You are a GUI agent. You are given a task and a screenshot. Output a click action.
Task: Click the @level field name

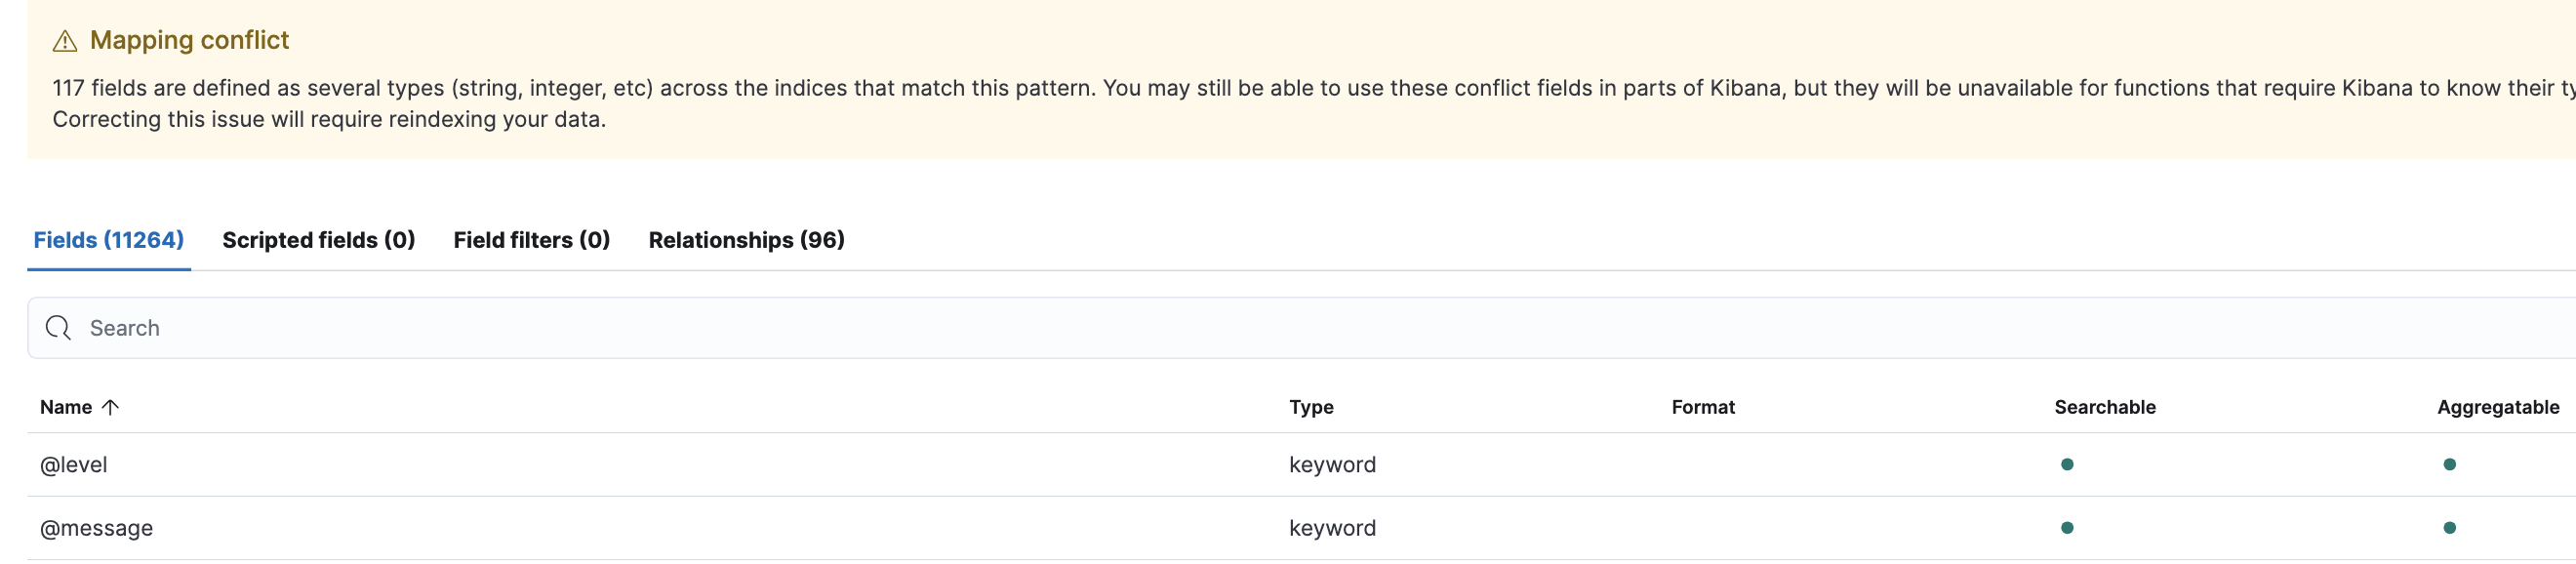click(74, 464)
